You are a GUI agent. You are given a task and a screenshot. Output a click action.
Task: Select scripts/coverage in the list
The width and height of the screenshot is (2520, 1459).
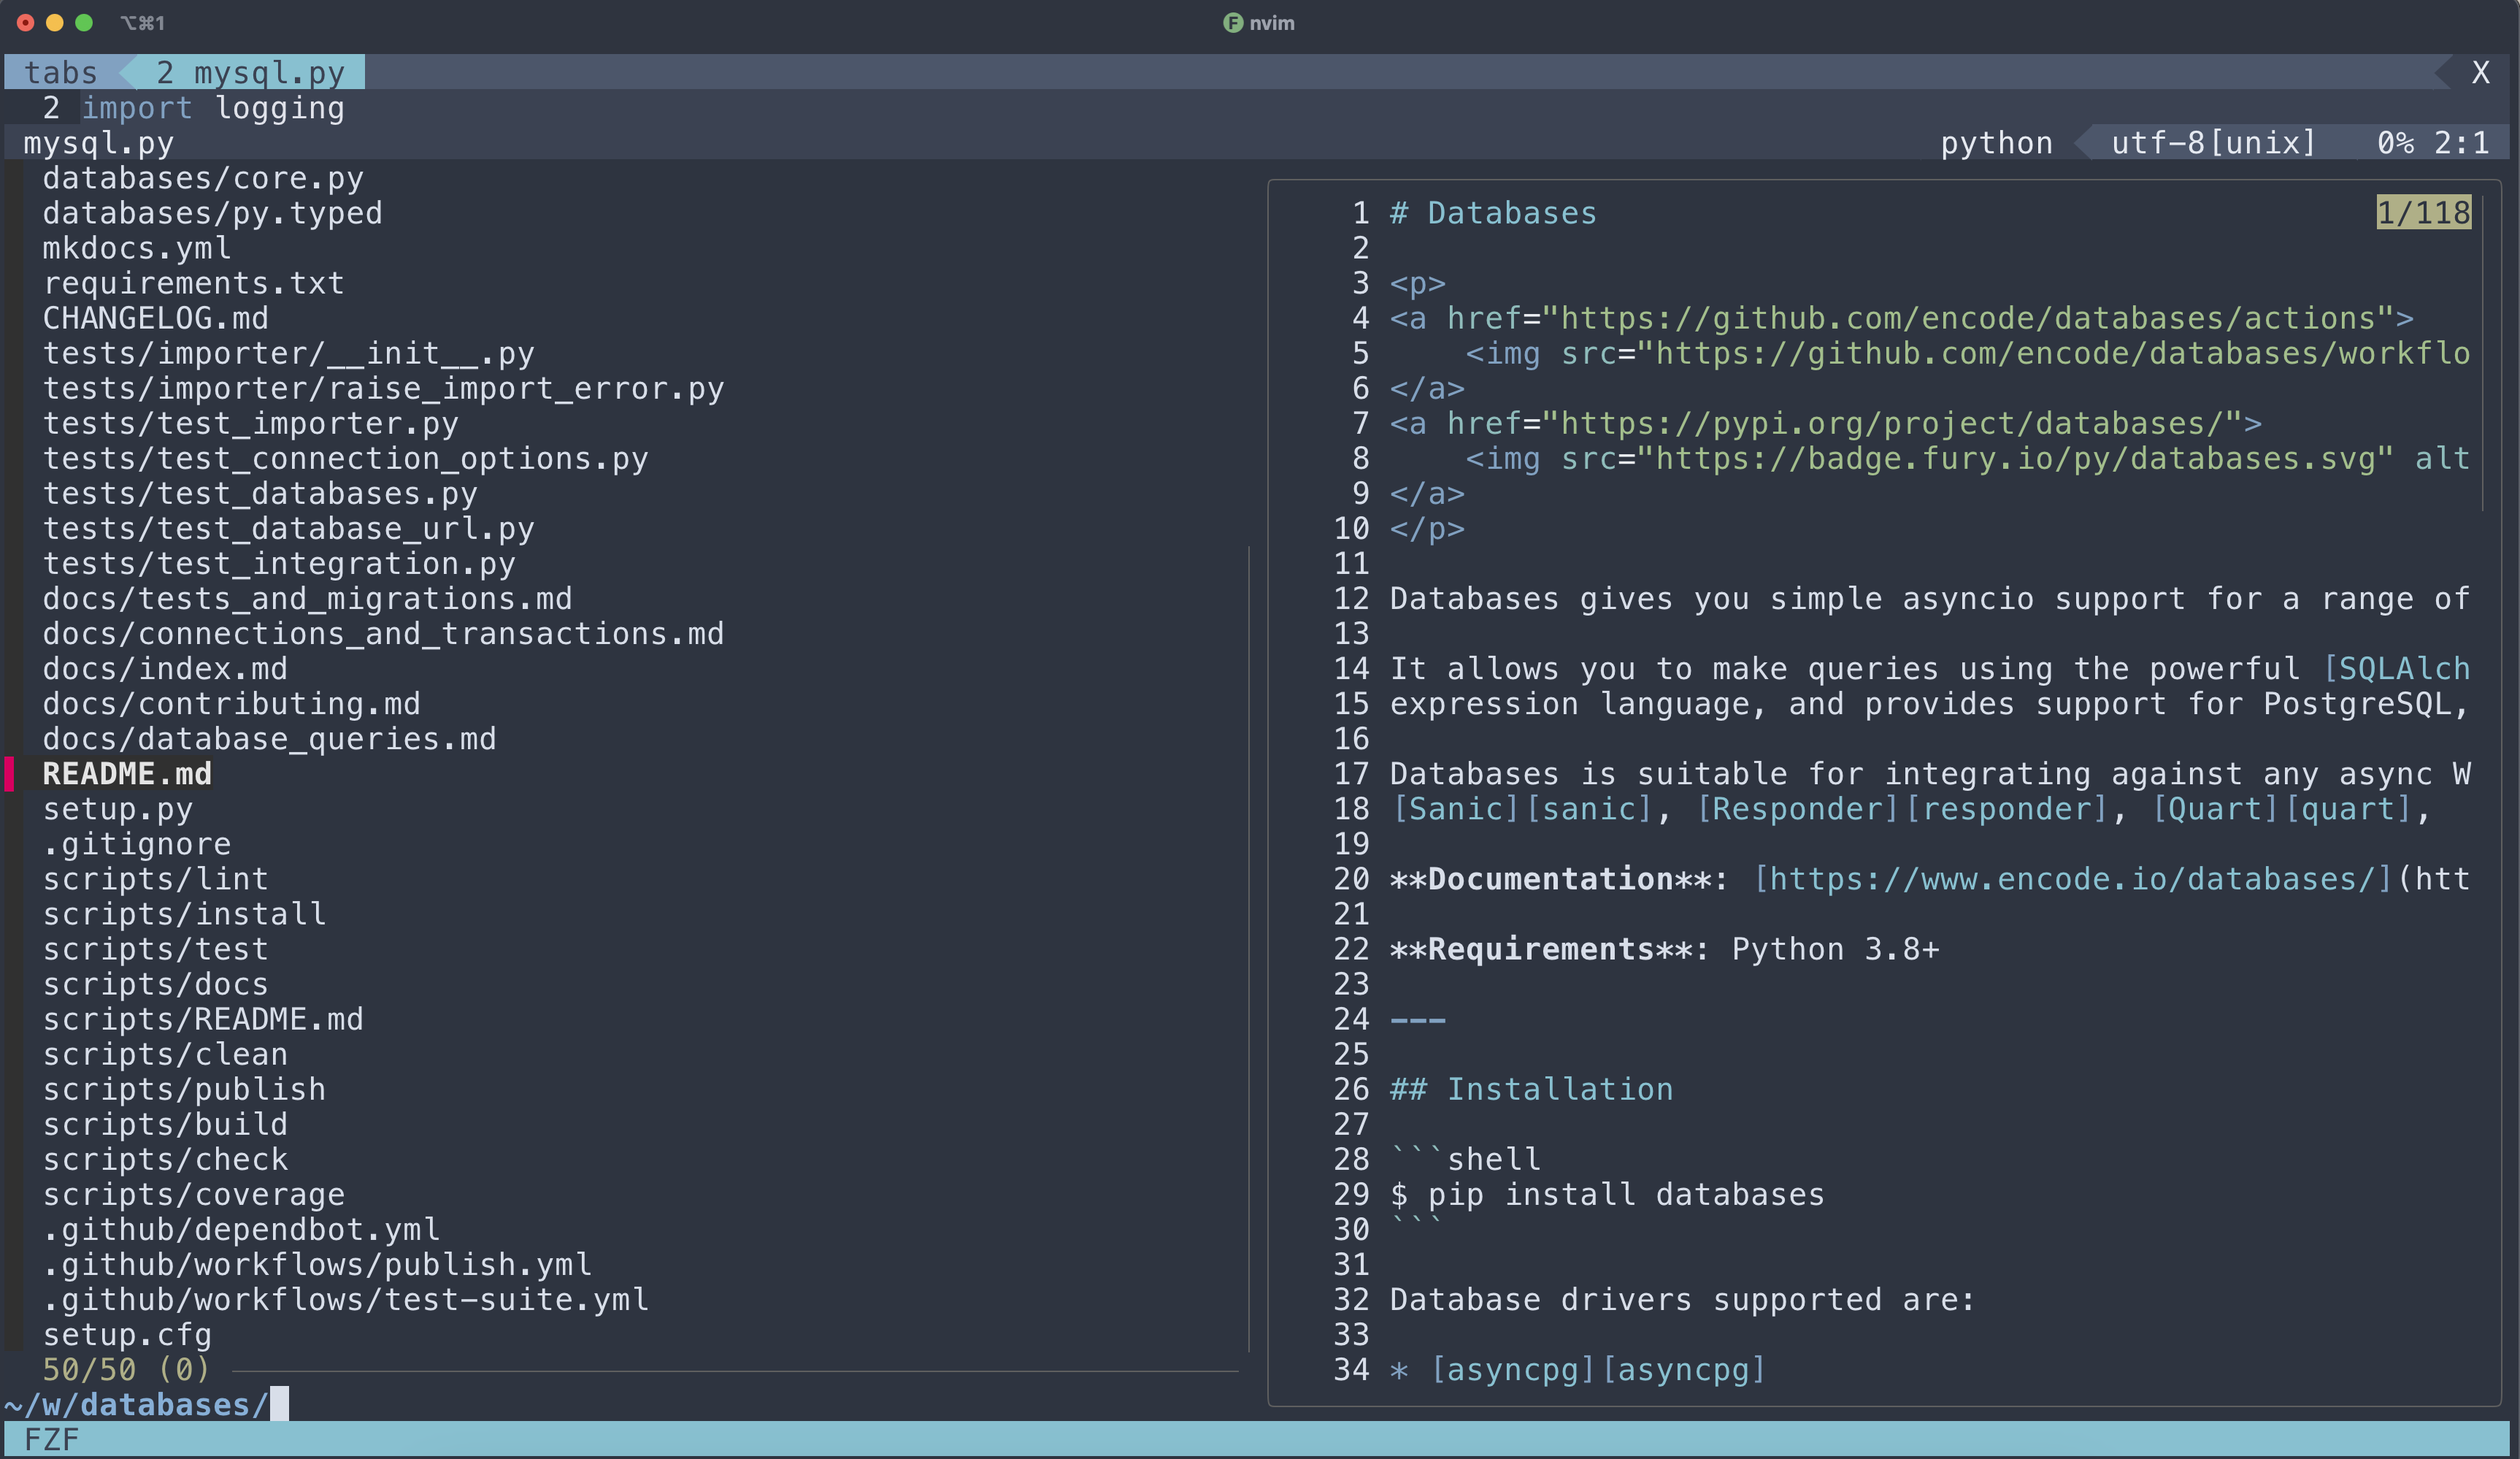coord(193,1195)
